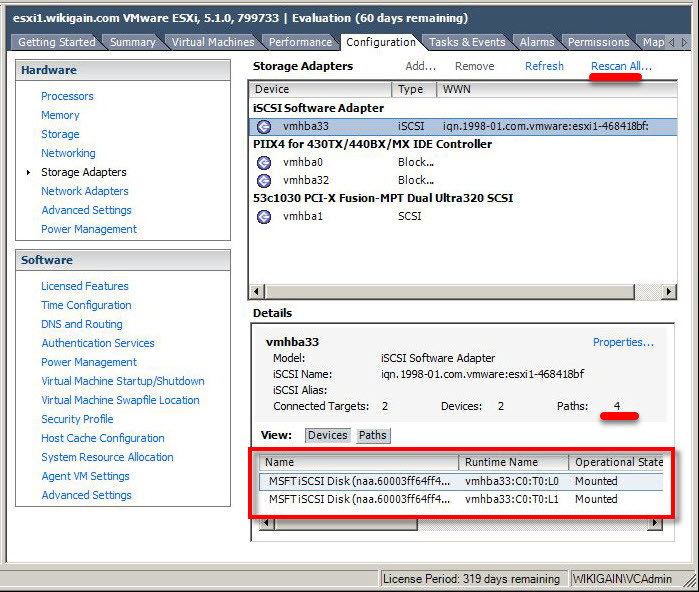The height and width of the screenshot is (592, 699).
Task: Select Storage Adapters in Hardware list
Action: coord(84,172)
